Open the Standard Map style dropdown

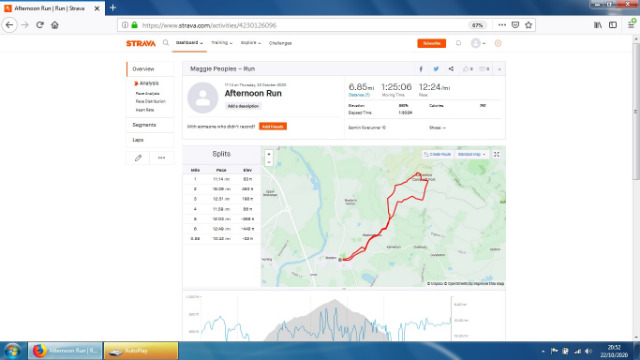pyautogui.click(x=471, y=154)
